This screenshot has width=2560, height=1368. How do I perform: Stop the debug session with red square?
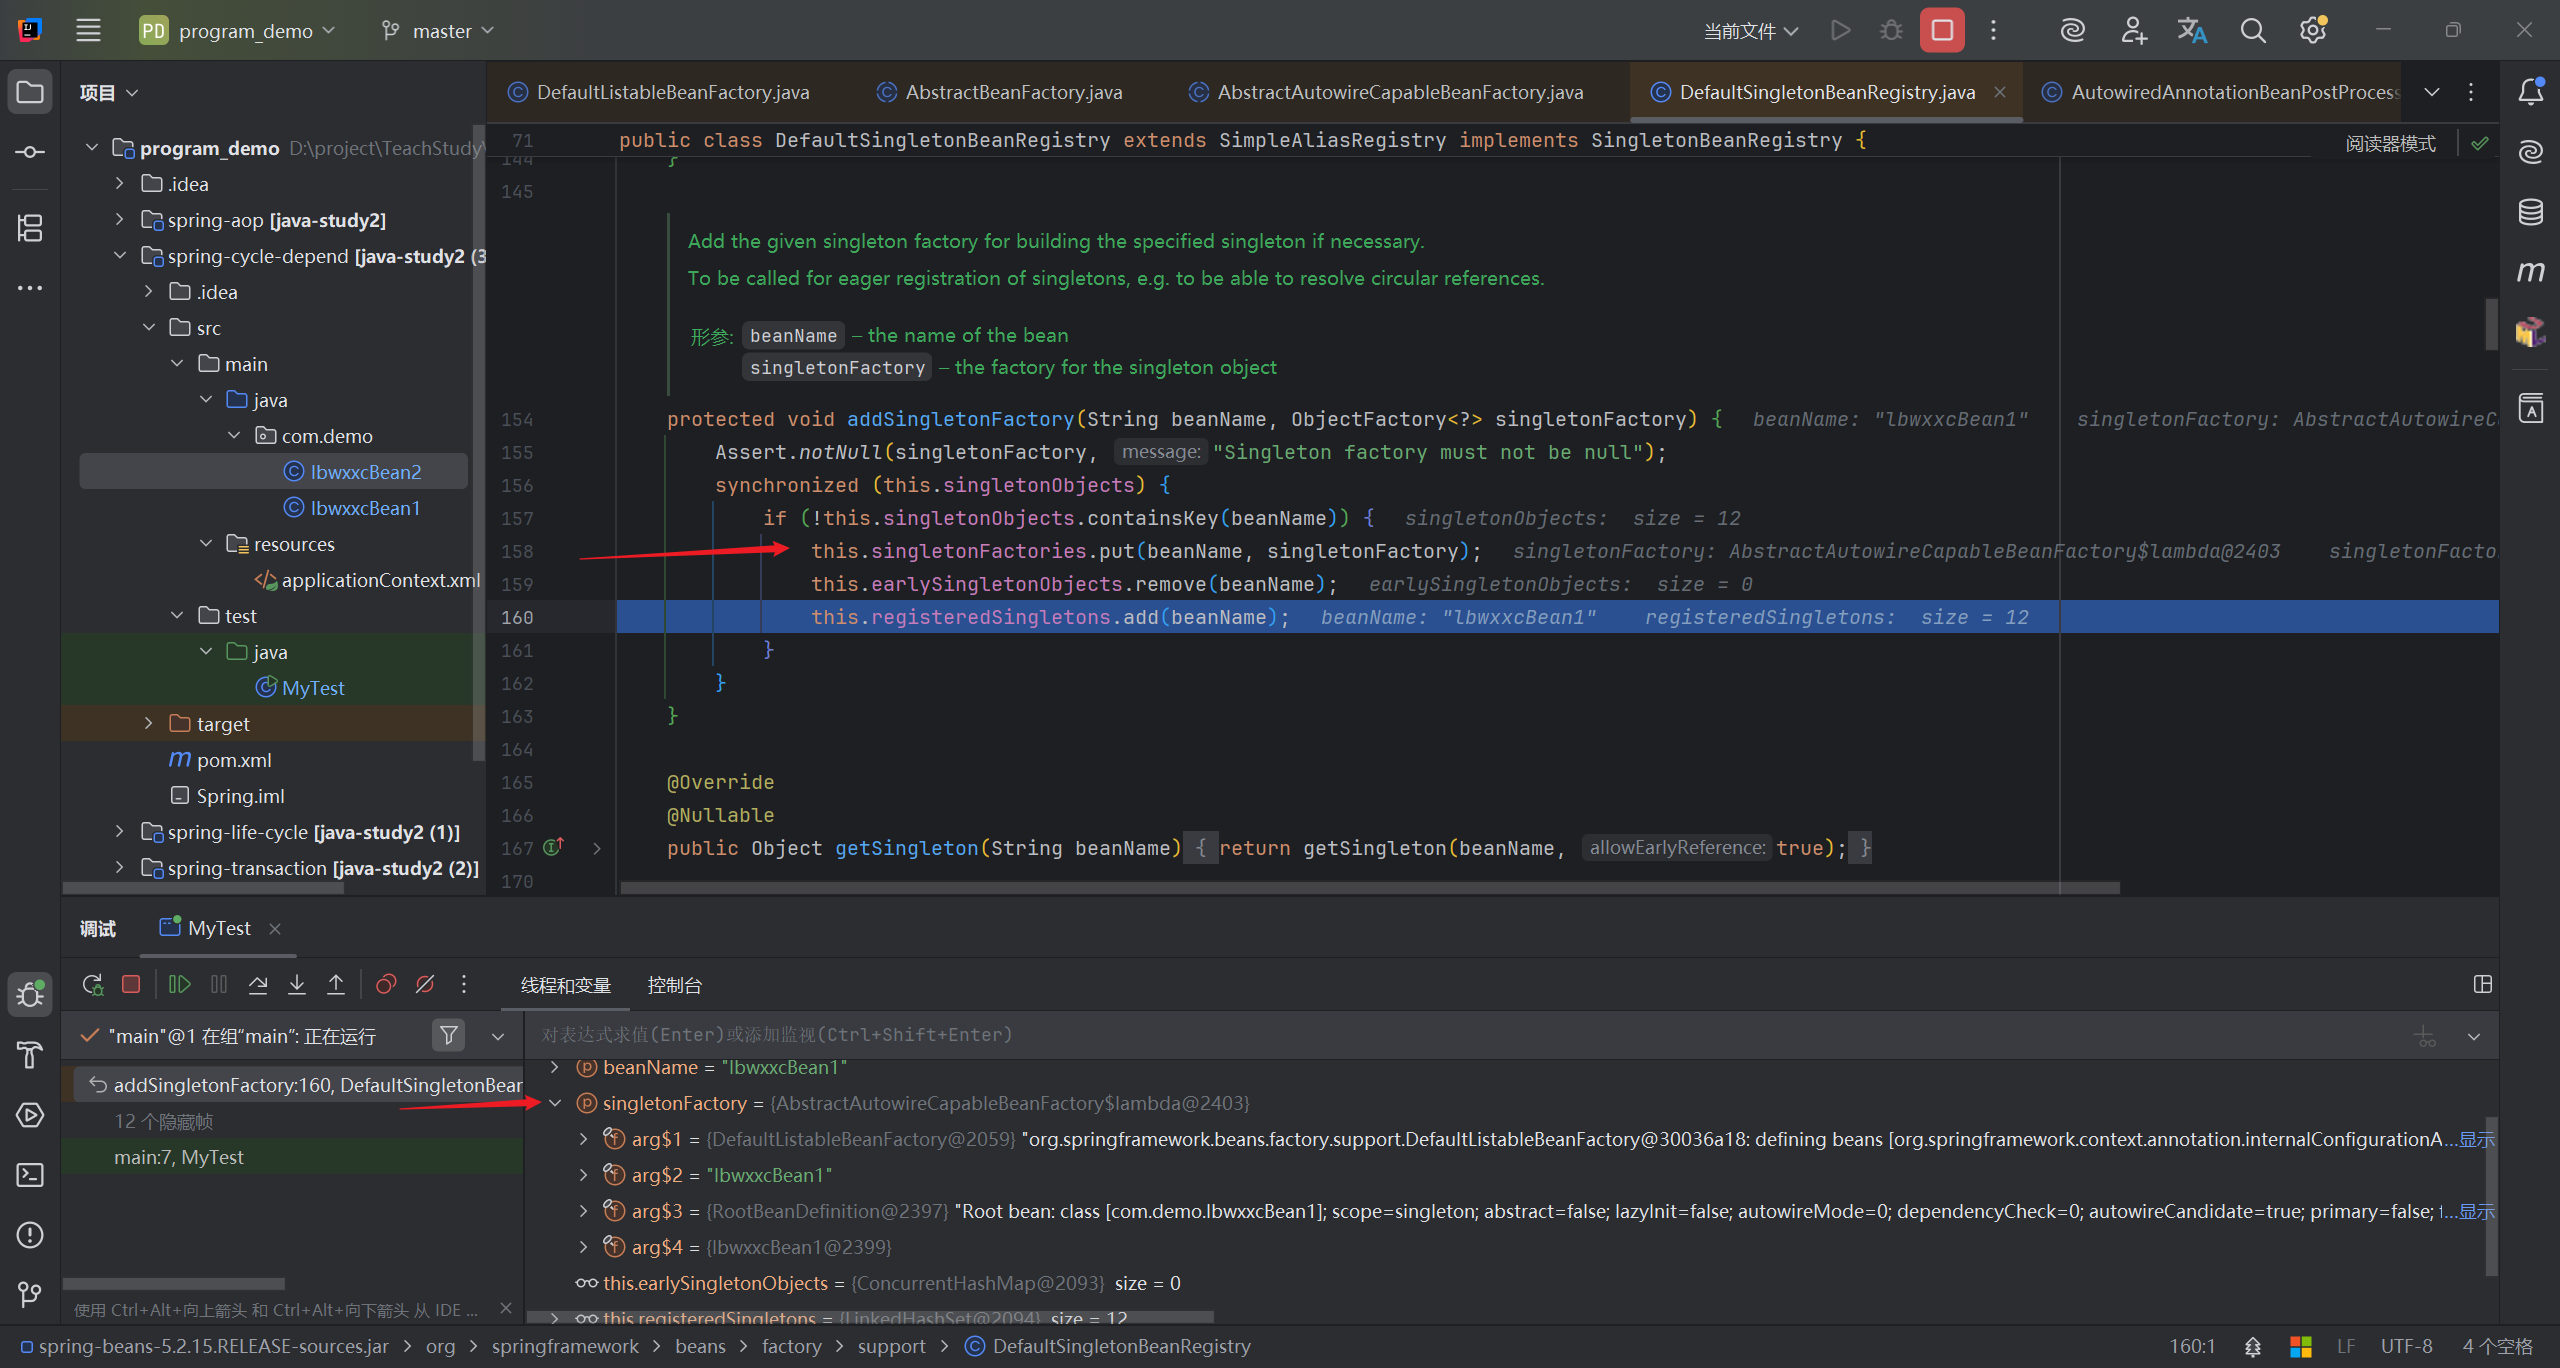[131, 985]
